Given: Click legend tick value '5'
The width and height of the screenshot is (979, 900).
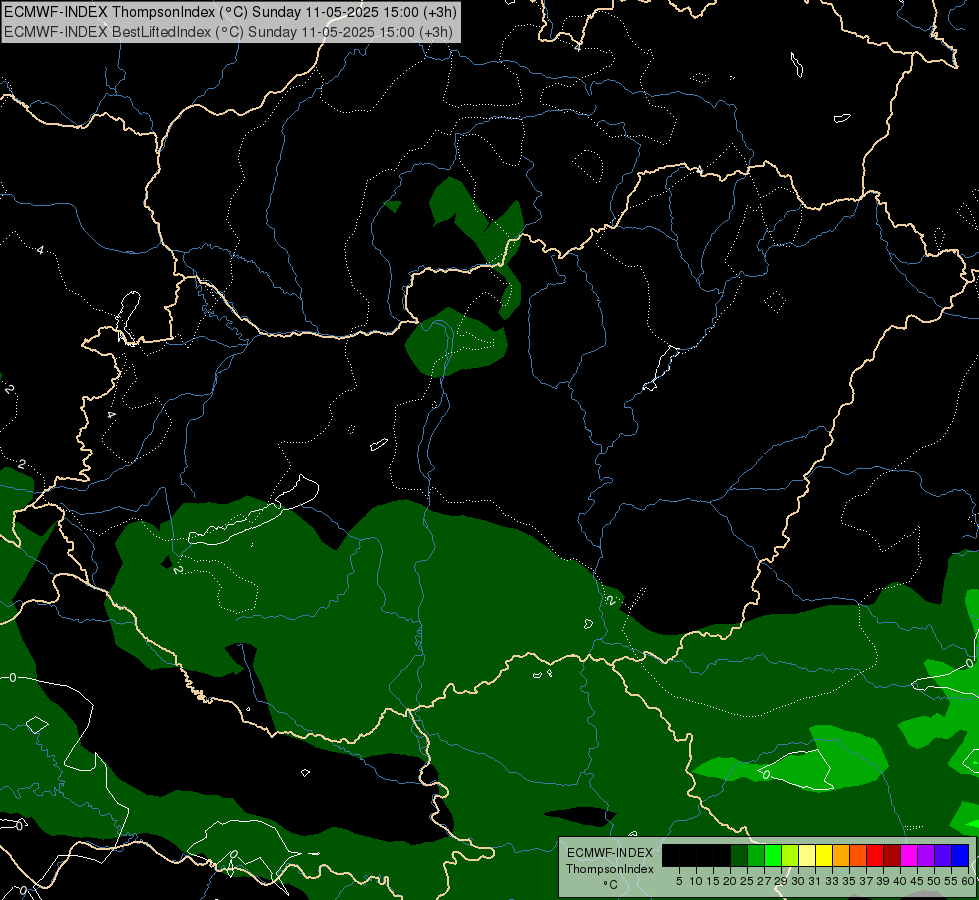Looking at the screenshot, I should click(x=679, y=881).
